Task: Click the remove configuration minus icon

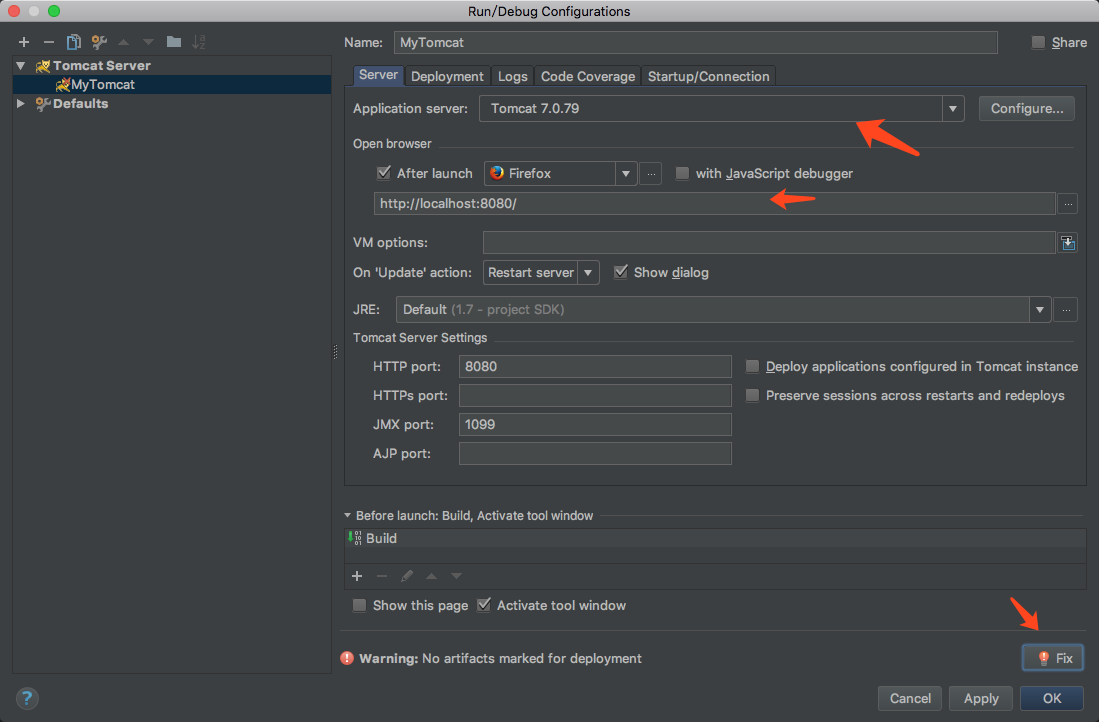Action: point(48,42)
